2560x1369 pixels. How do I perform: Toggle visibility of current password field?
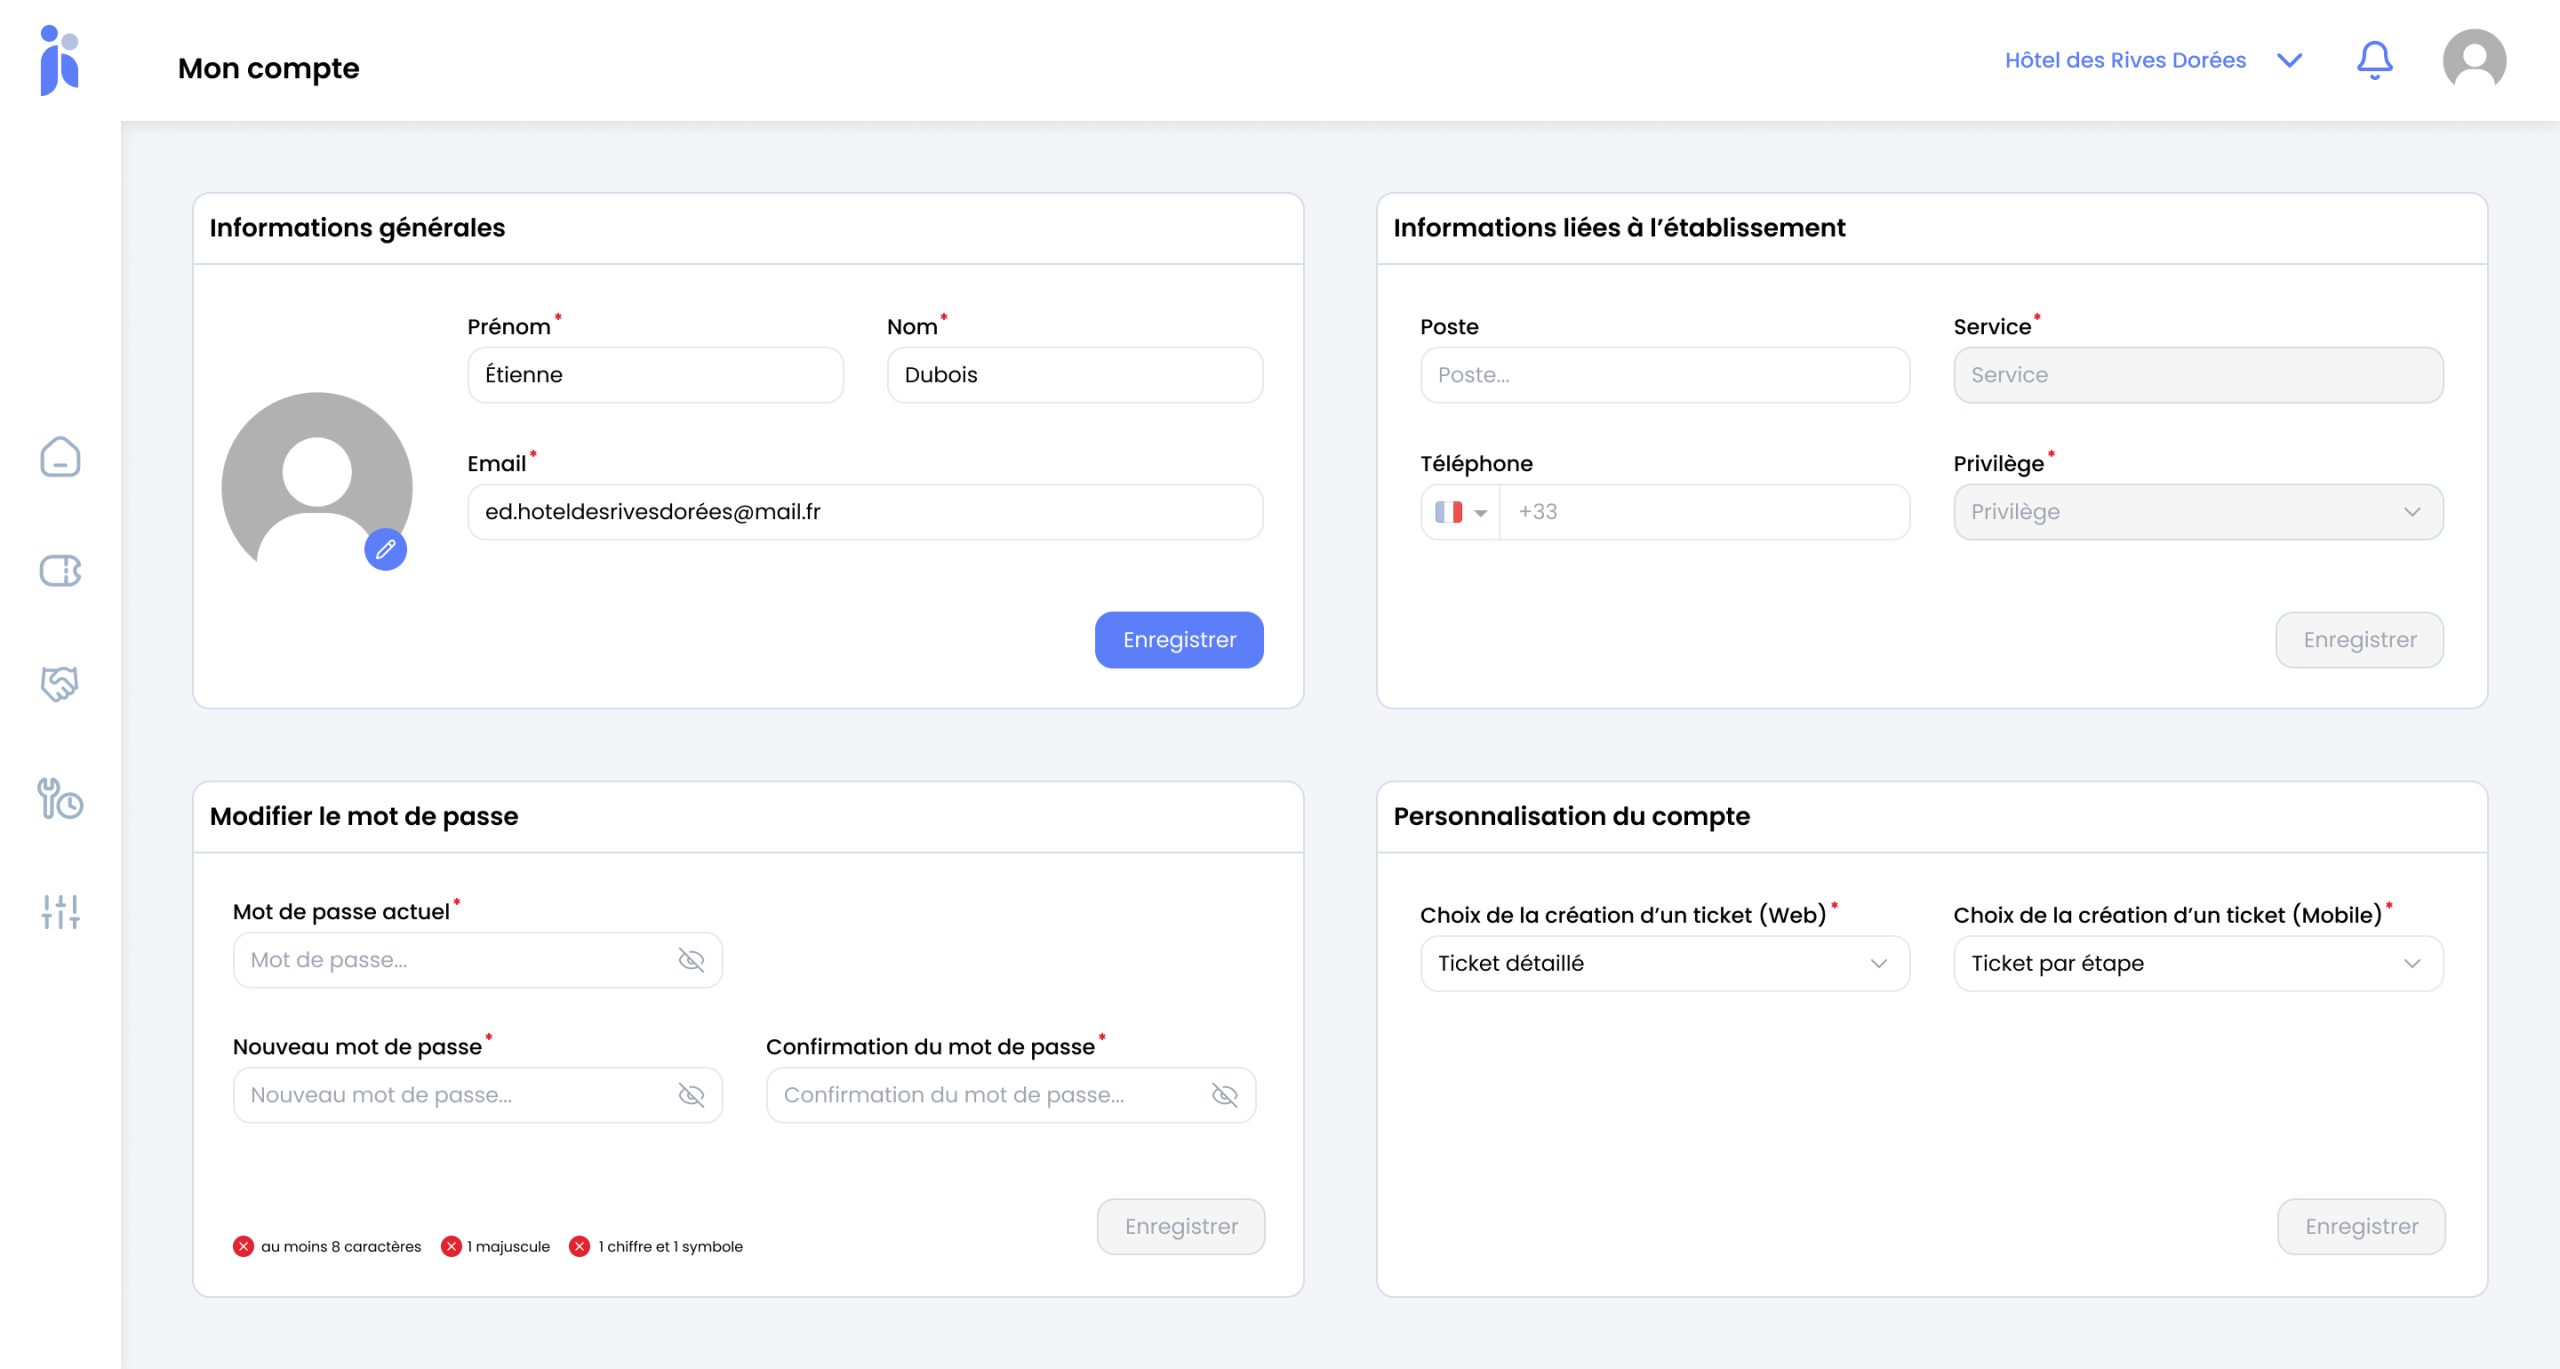[691, 960]
